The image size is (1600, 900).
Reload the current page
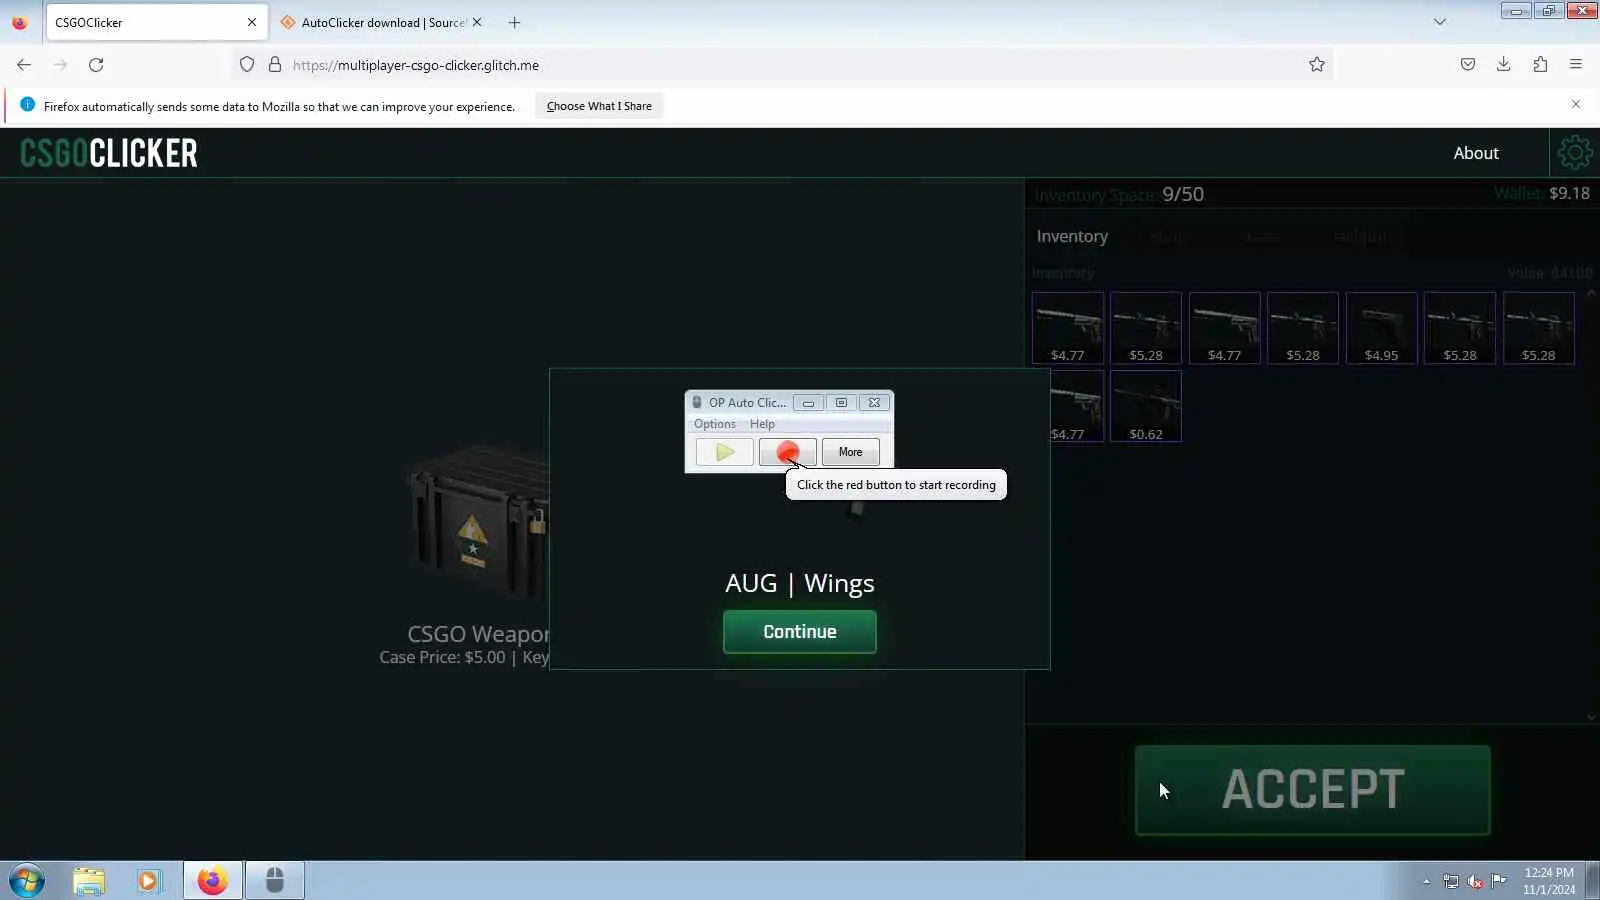(96, 65)
